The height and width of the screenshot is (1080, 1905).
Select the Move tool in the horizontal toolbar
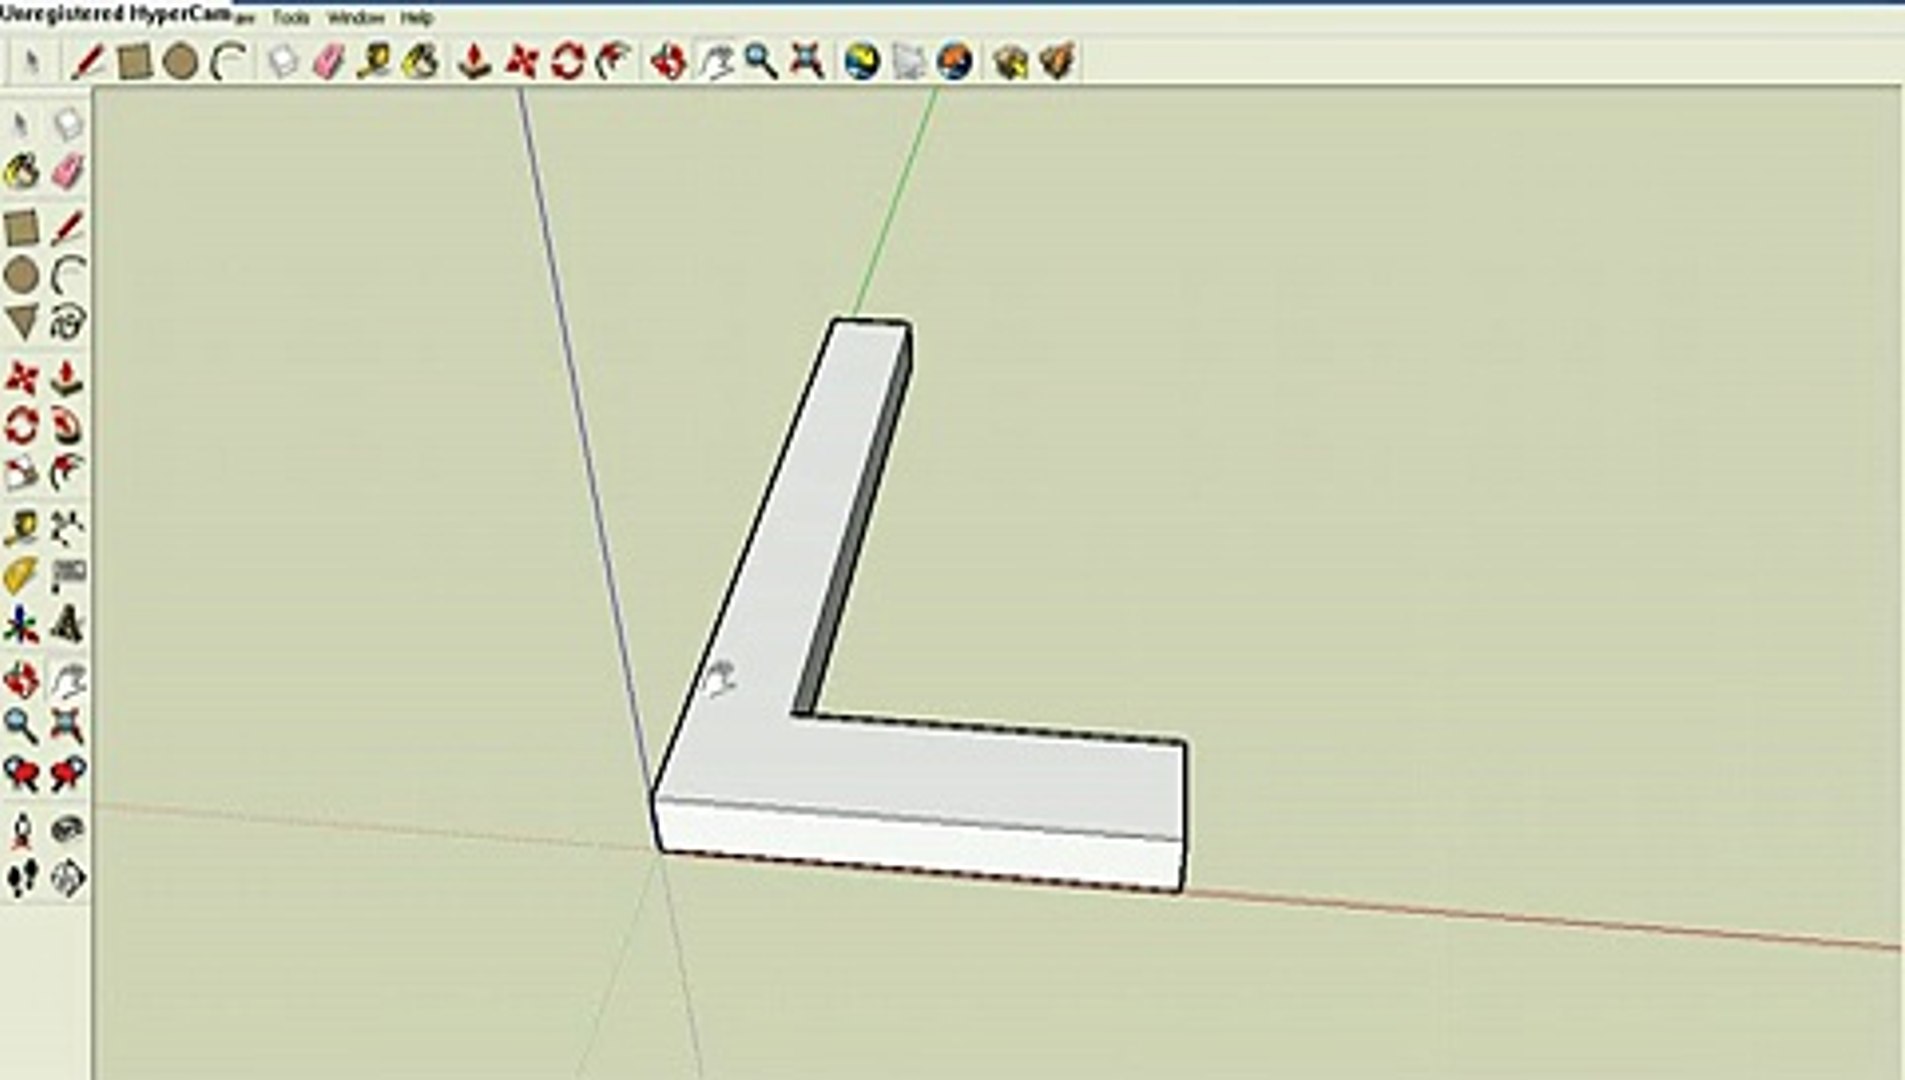[521, 62]
